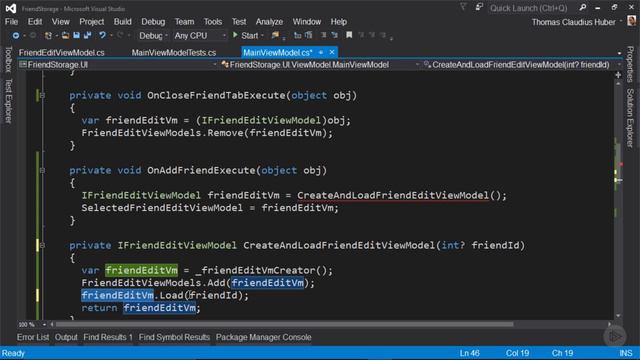Click the Open File folder icon
Image resolution: width=640 pixels, height=360 pixels.
pyautogui.click(x=65, y=36)
